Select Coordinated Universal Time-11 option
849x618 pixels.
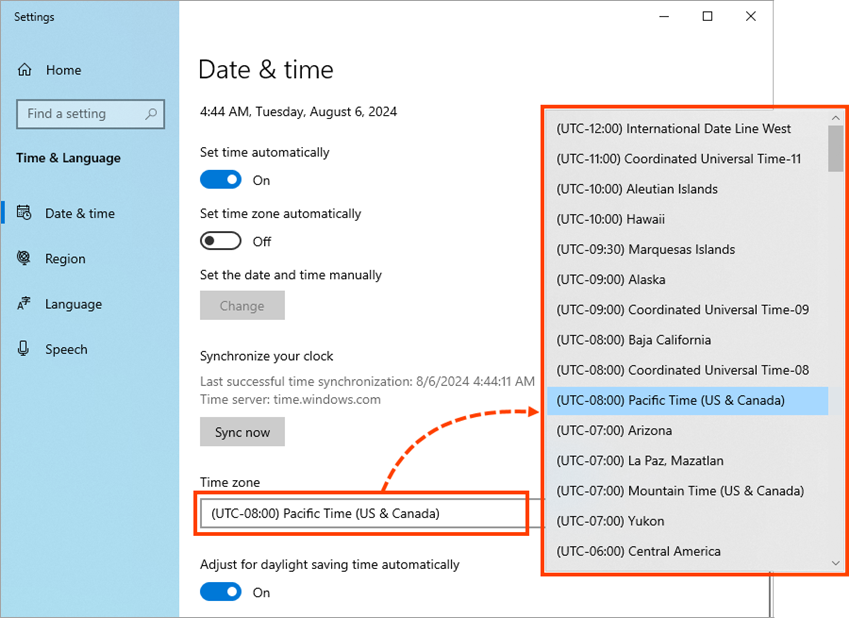(687, 159)
